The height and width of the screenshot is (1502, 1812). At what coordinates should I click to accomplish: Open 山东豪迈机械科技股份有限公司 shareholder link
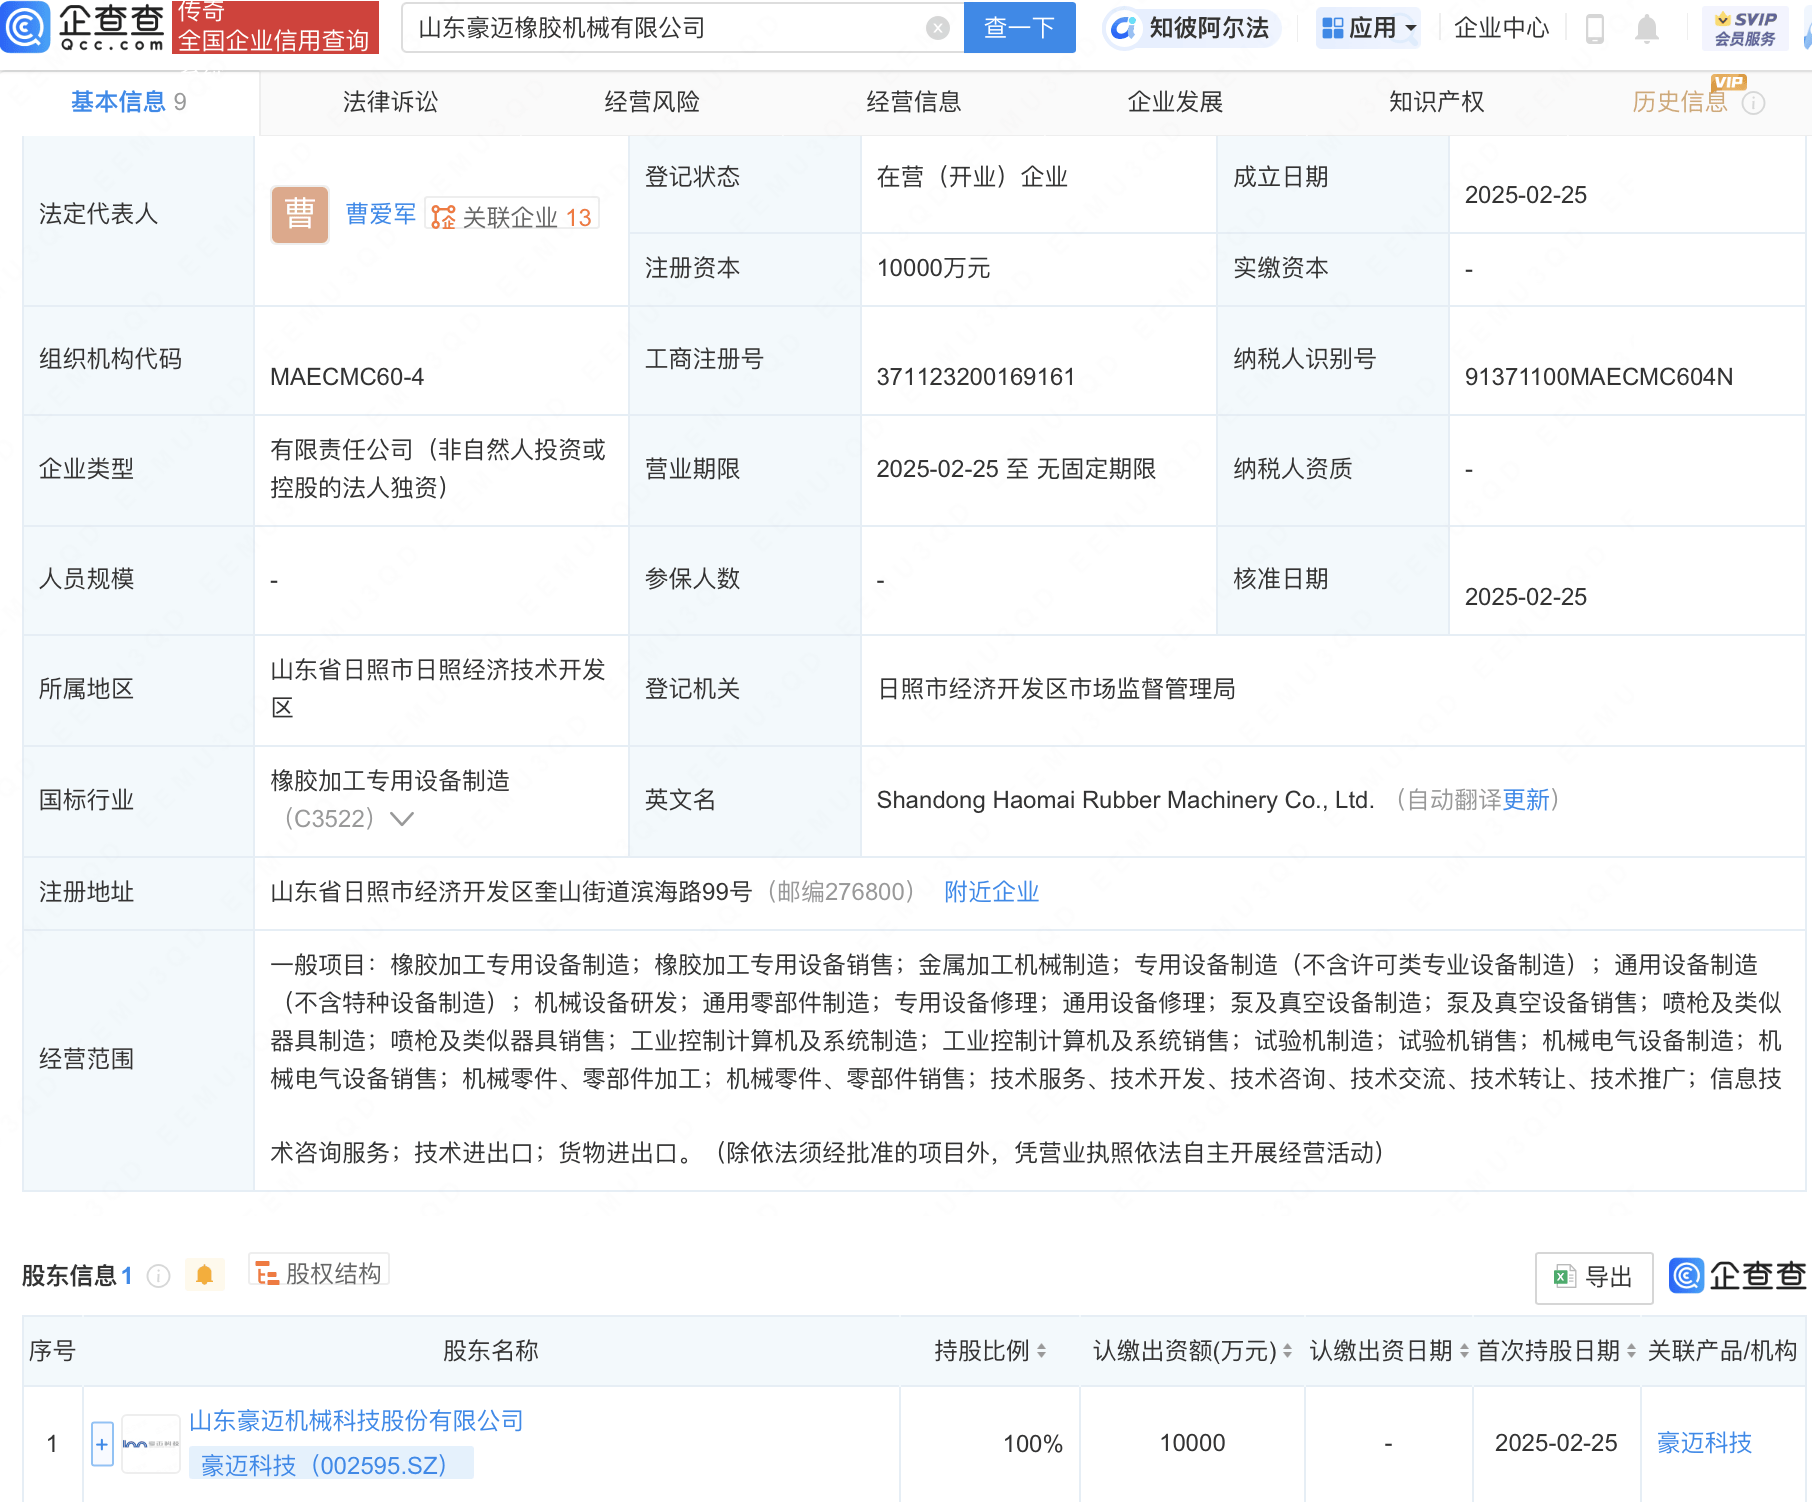point(356,1421)
